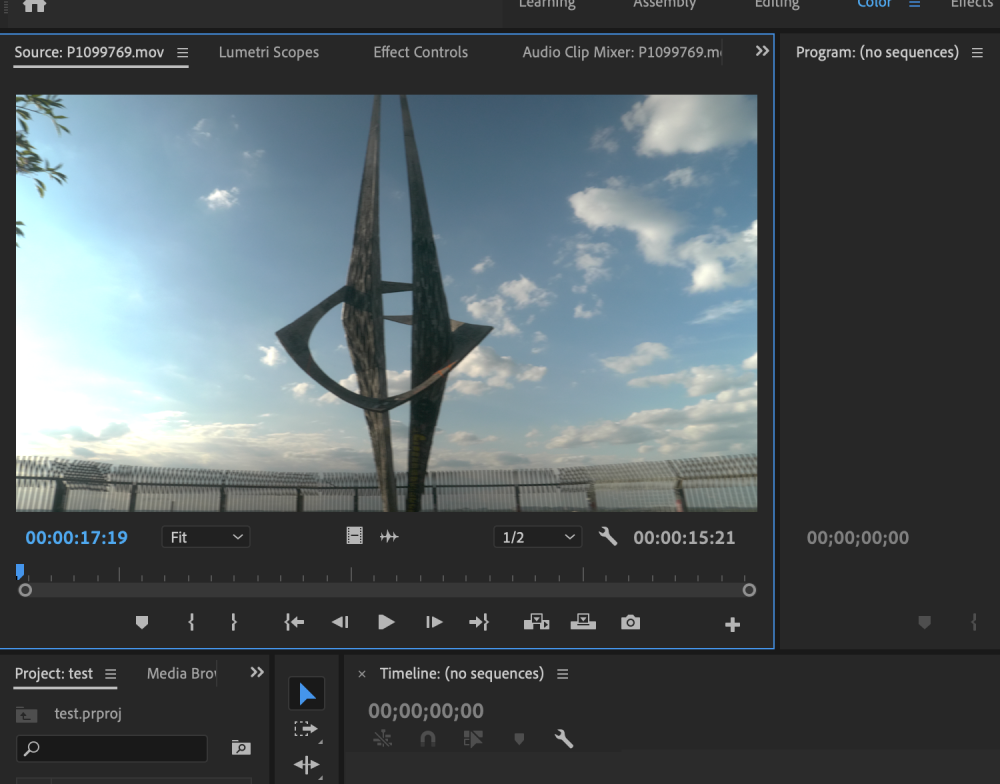Open the Button Editor plus button
The width and height of the screenshot is (1000, 784).
point(732,625)
